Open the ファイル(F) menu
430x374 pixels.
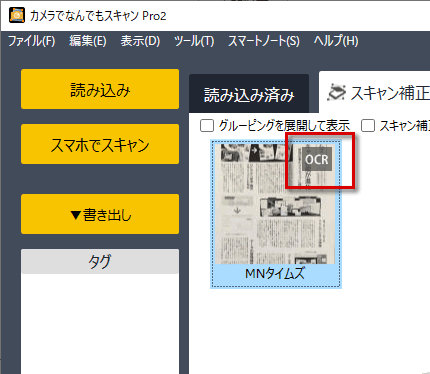coord(32,41)
